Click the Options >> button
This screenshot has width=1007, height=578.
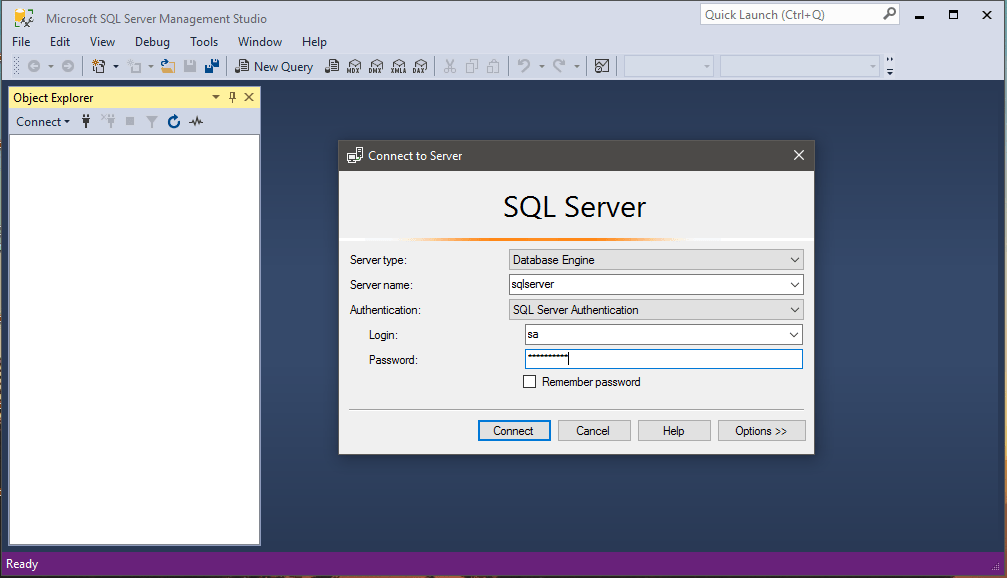[x=762, y=430]
